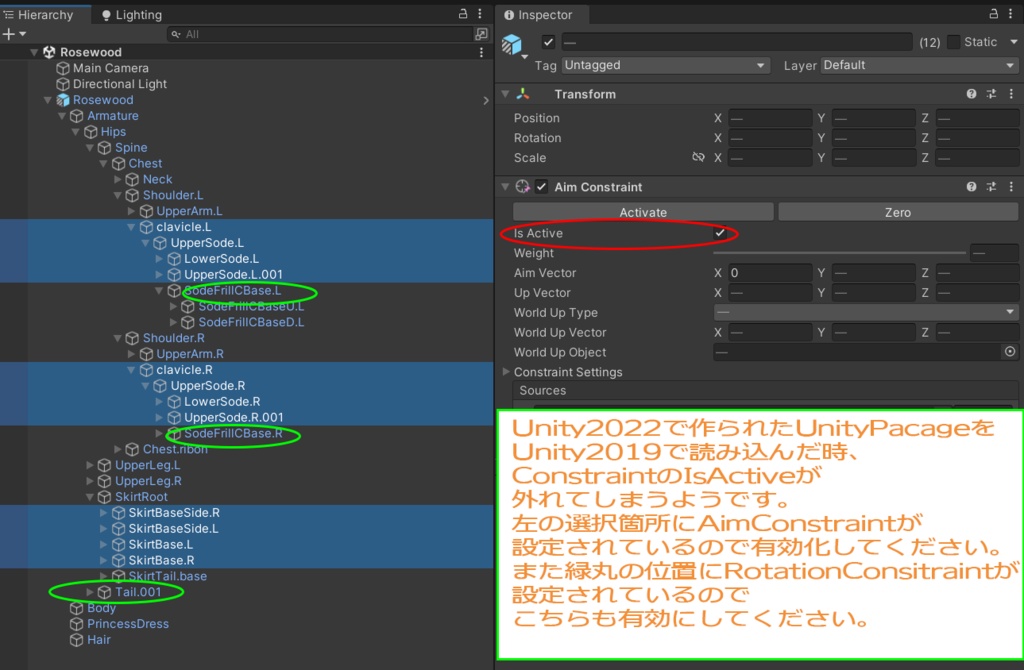
Task: Expand the Neck bone foldout
Action: tap(118, 179)
